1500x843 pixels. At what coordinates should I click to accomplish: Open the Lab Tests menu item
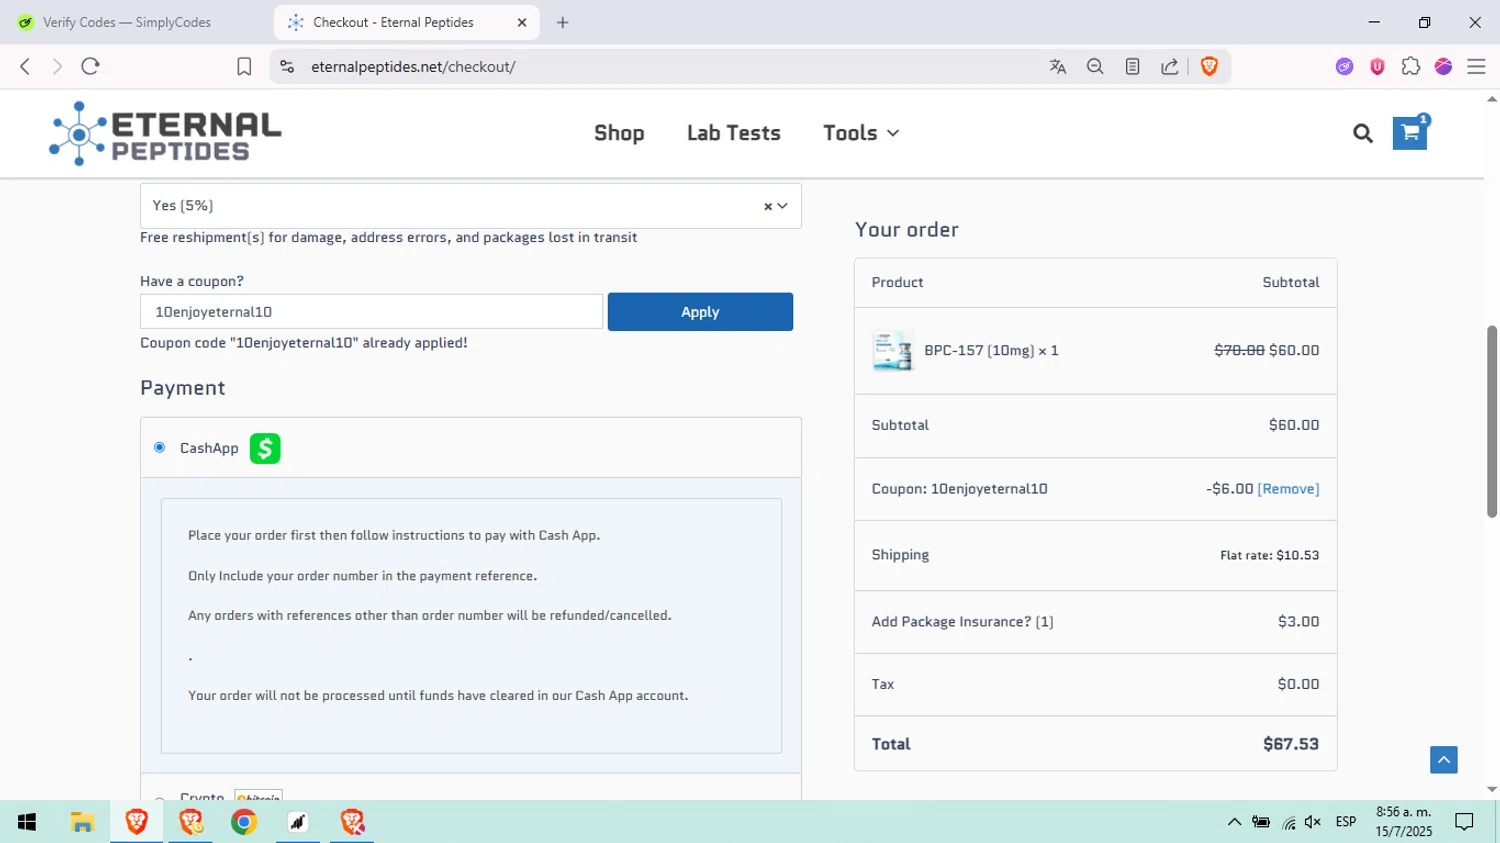[x=733, y=133]
